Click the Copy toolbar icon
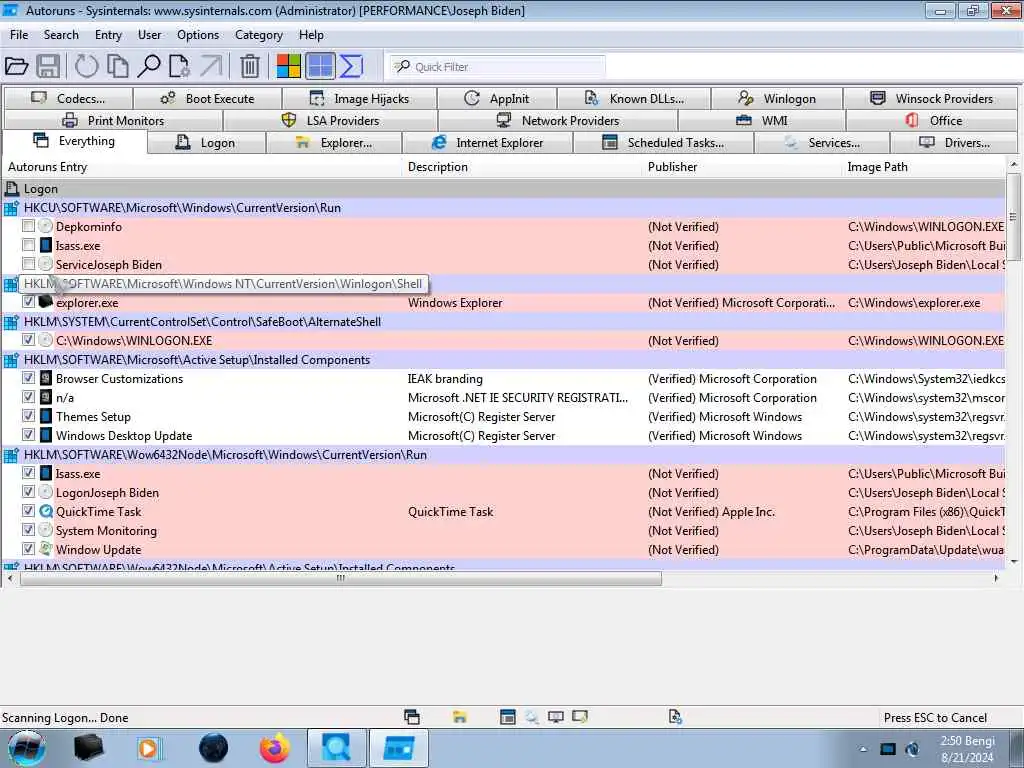 point(118,66)
